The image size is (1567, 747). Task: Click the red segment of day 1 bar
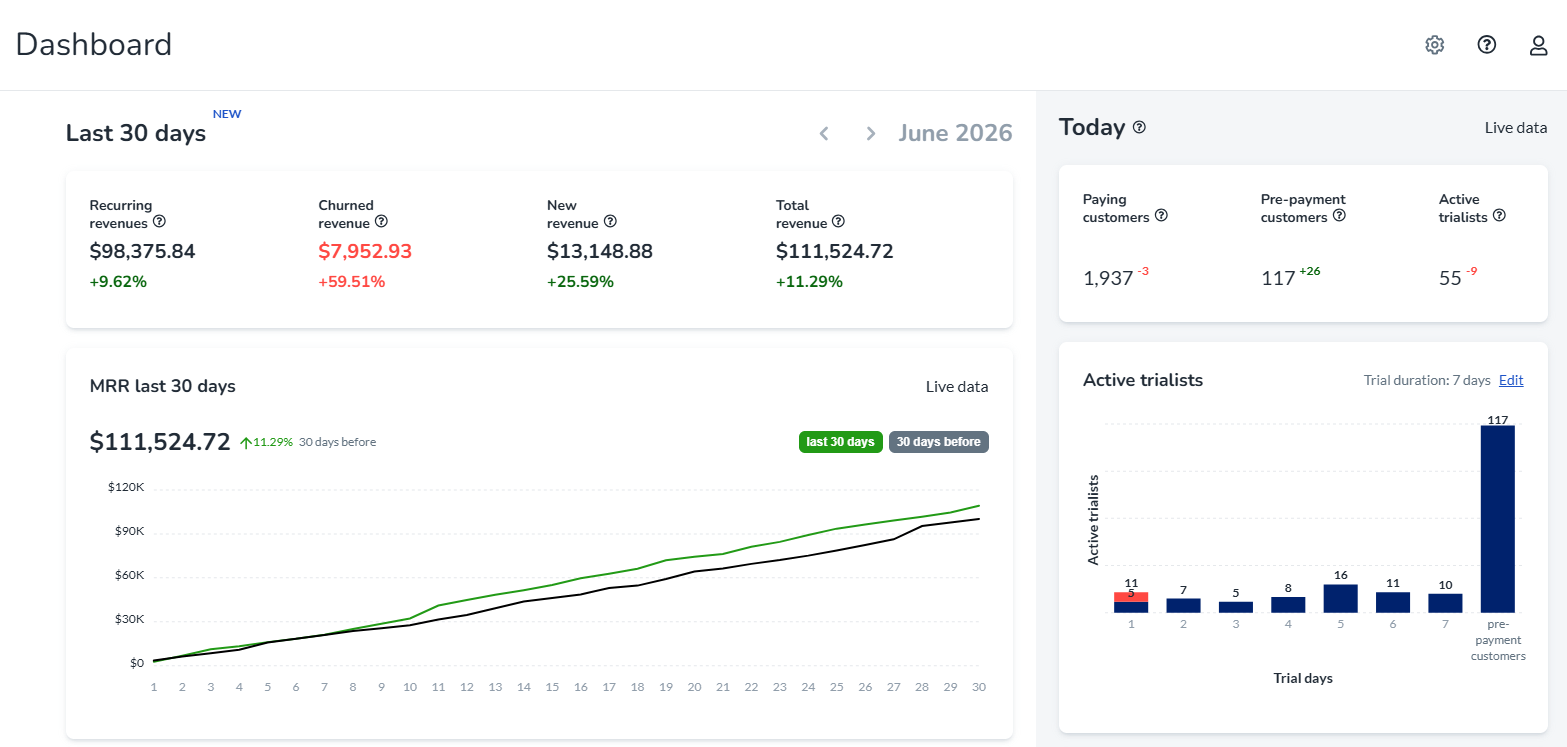1131,597
